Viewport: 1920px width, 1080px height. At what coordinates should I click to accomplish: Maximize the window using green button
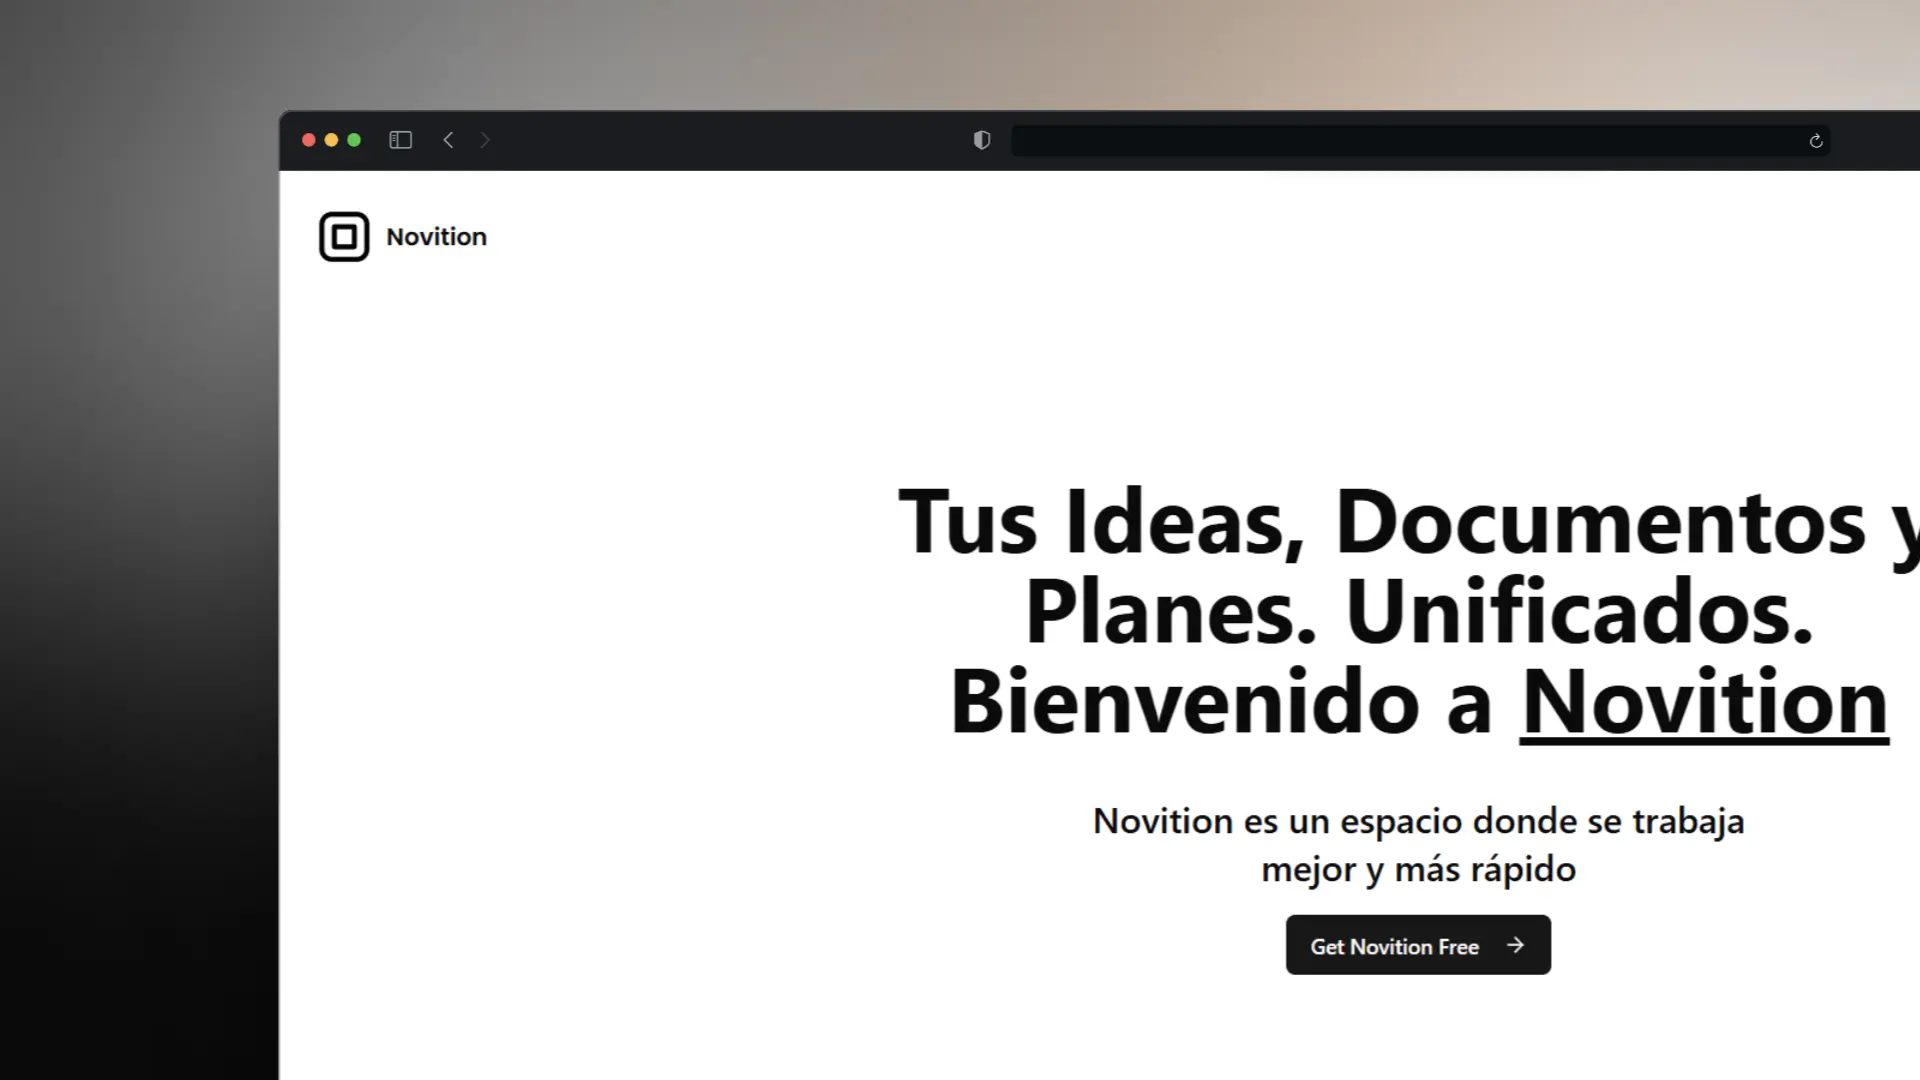[354, 140]
